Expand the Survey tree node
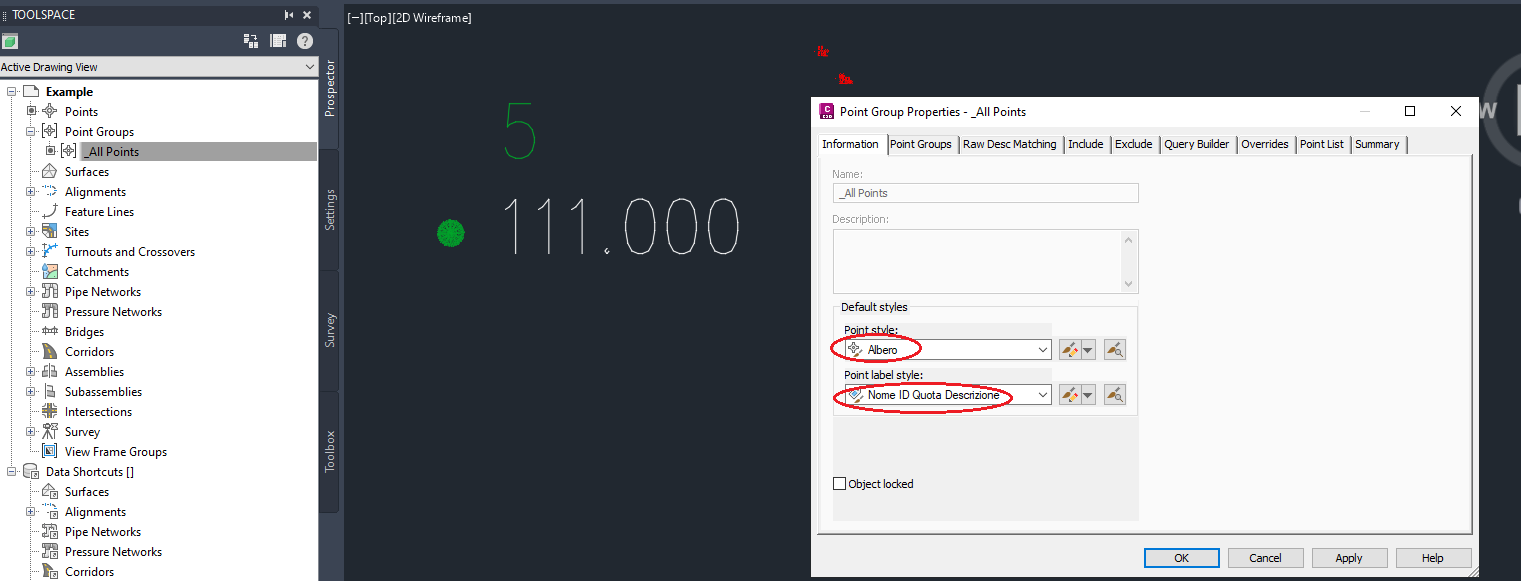This screenshot has width=1521, height=581. click(31, 431)
